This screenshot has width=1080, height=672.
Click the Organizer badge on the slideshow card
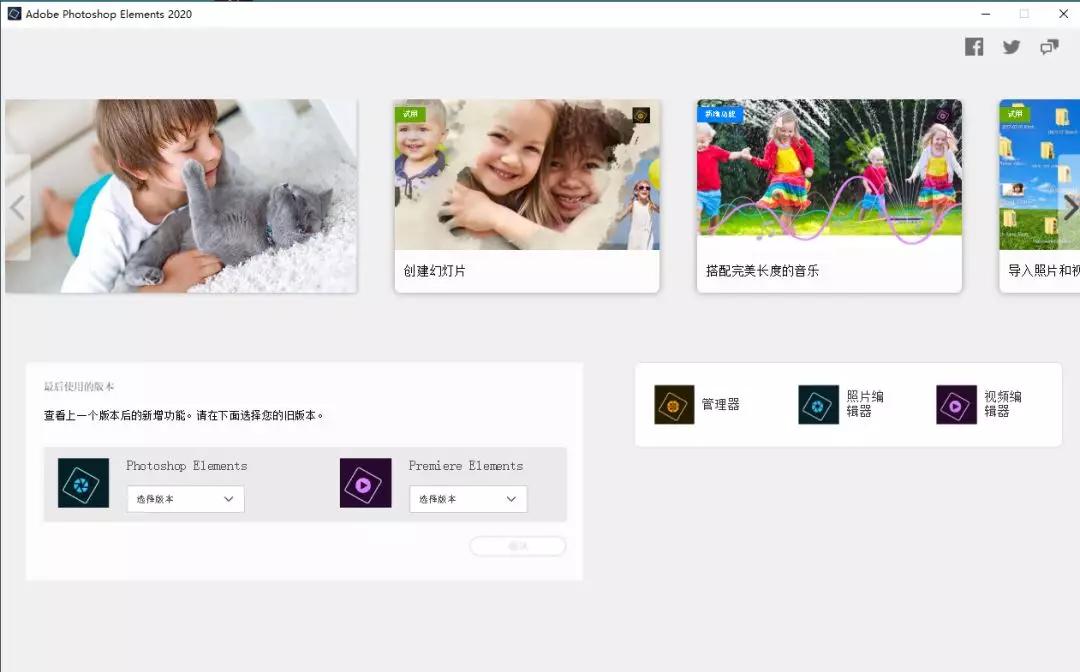[641, 115]
